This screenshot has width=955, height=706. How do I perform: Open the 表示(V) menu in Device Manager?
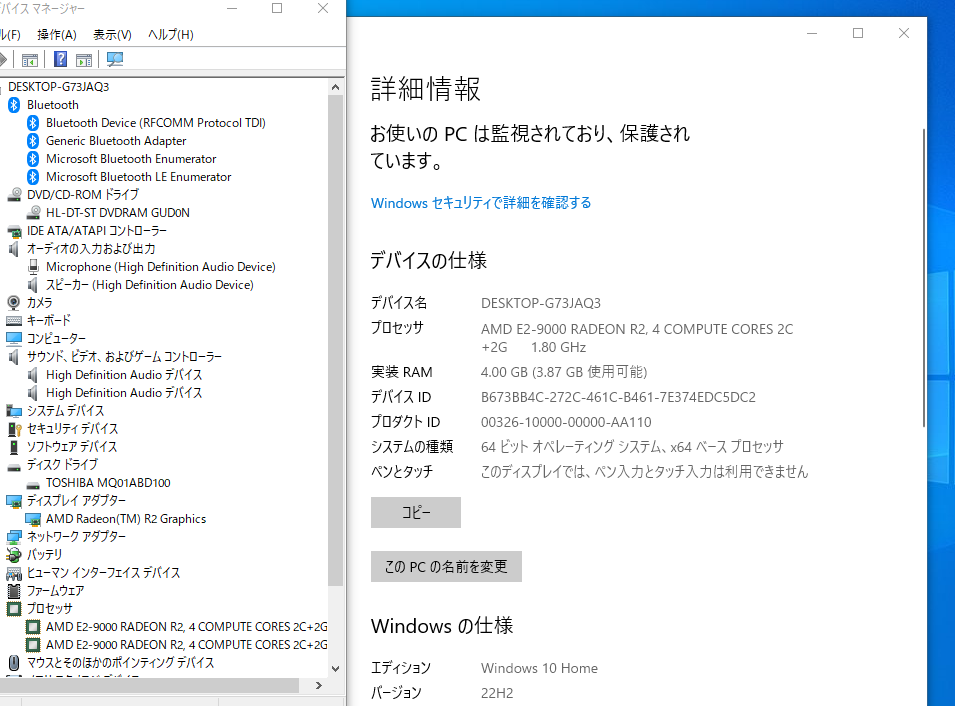112,35
